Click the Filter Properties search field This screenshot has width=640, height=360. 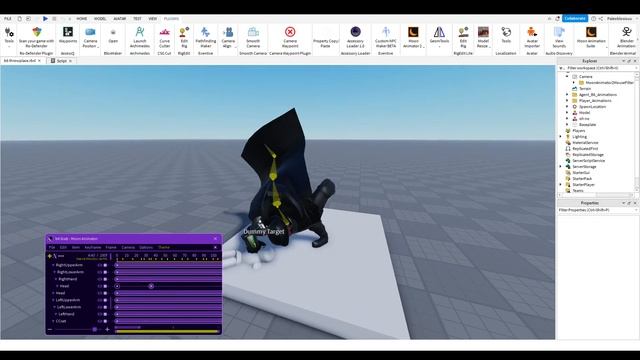pyautogui.click(x=597, y=210)
